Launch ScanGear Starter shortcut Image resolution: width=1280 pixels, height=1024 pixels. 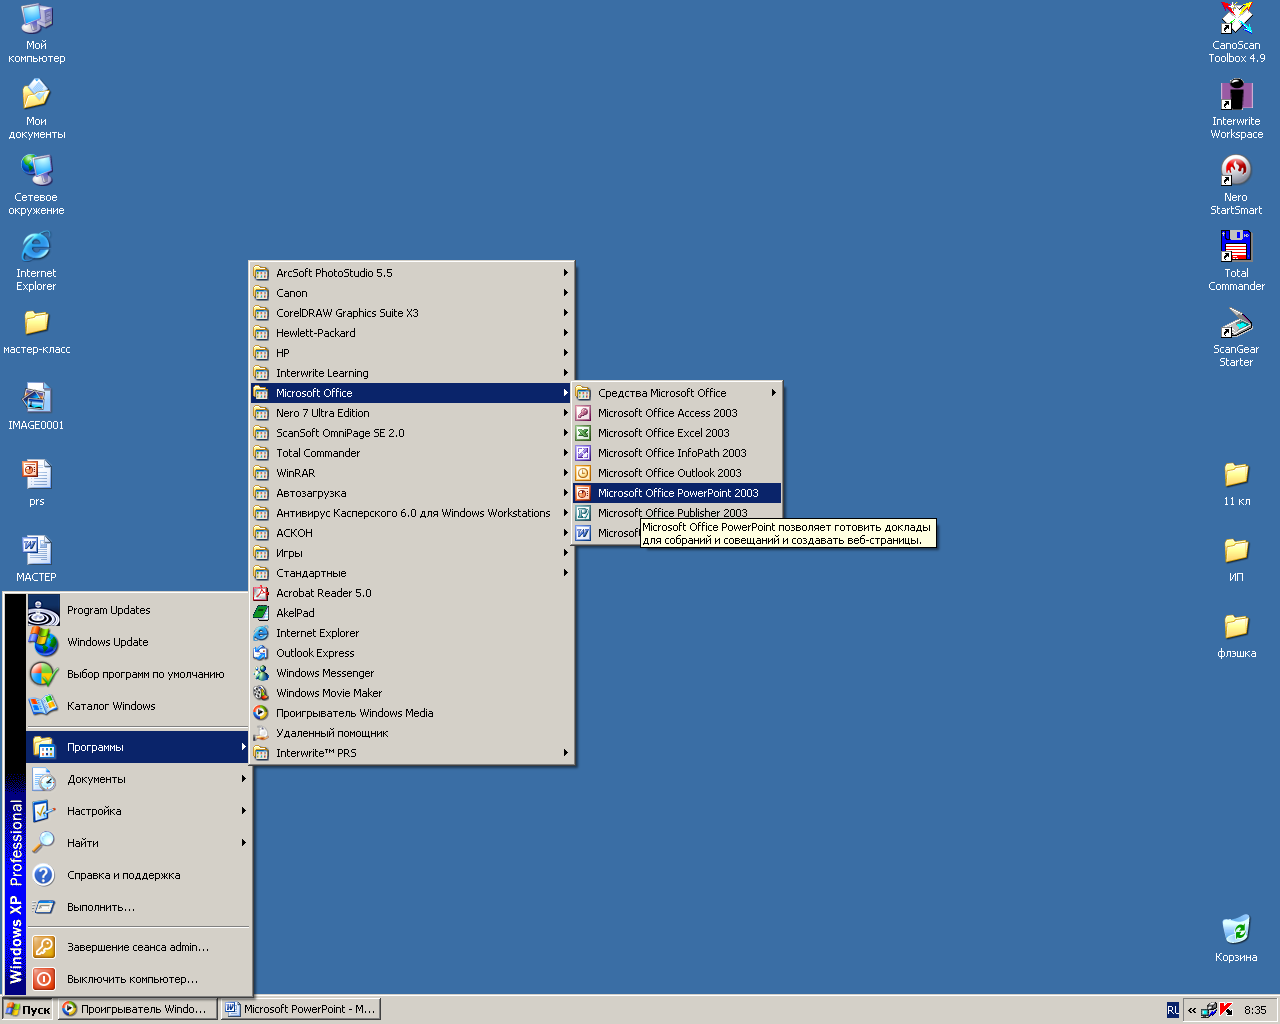coord(1236,336)
